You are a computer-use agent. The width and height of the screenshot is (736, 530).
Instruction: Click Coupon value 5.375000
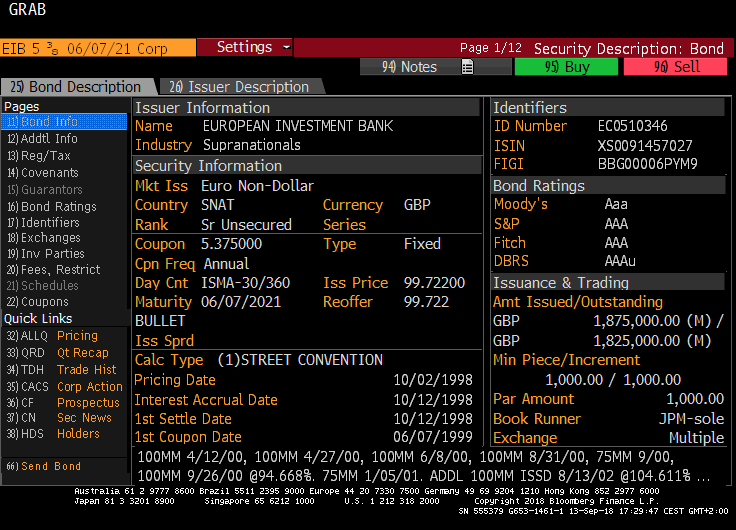[x=231, y=244]
